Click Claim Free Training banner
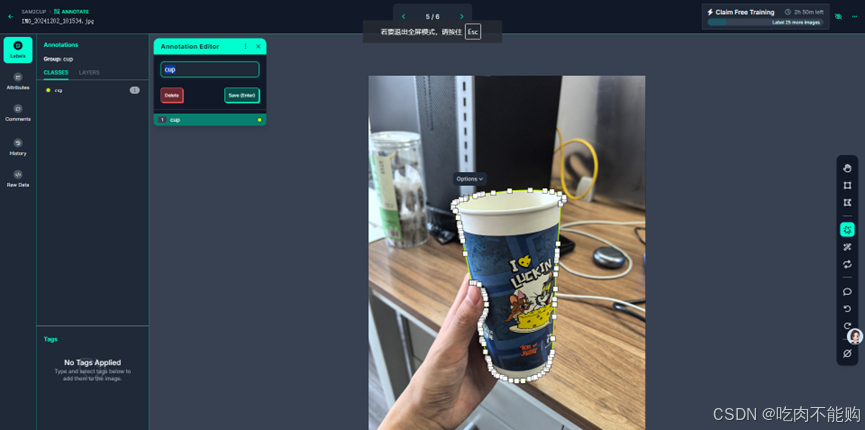Screen dimensions: 865x430 click(x=765, y=17)
